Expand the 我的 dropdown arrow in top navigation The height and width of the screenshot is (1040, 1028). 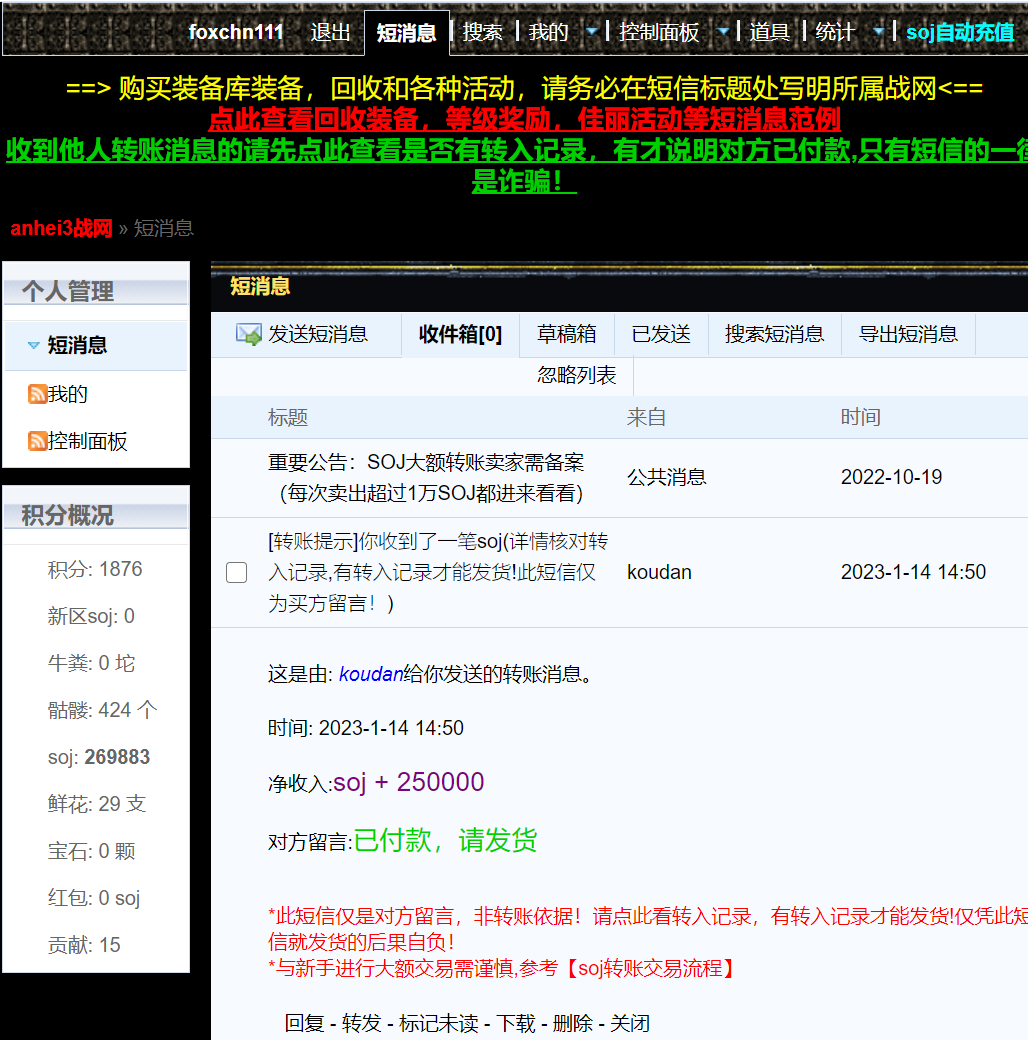pyautogui.click(x=591, y=32)
